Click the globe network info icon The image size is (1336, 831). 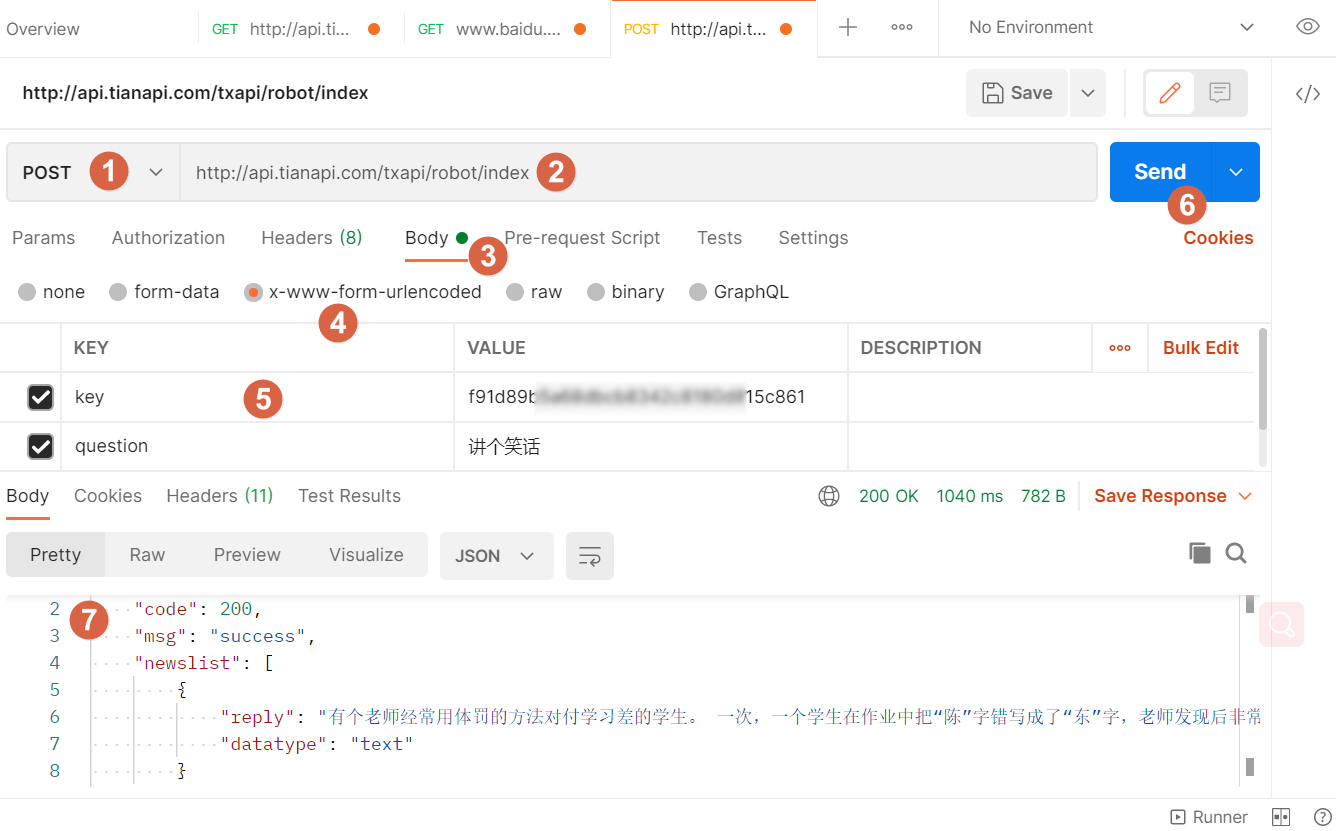point(829,496)
